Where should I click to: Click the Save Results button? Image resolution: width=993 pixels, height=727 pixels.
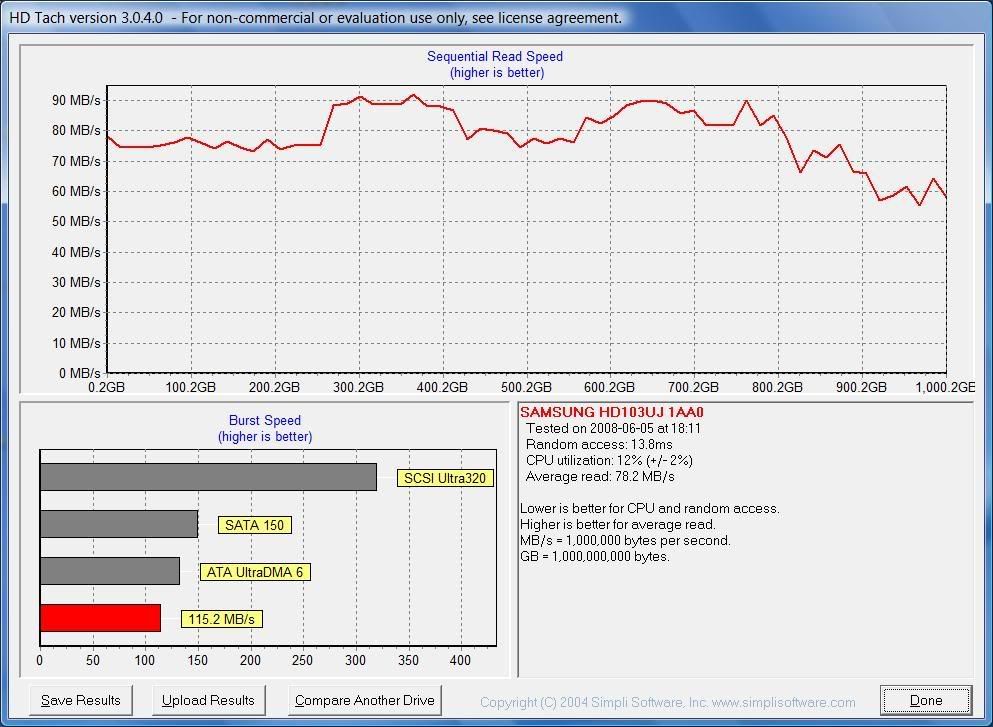tap(81, 700)
